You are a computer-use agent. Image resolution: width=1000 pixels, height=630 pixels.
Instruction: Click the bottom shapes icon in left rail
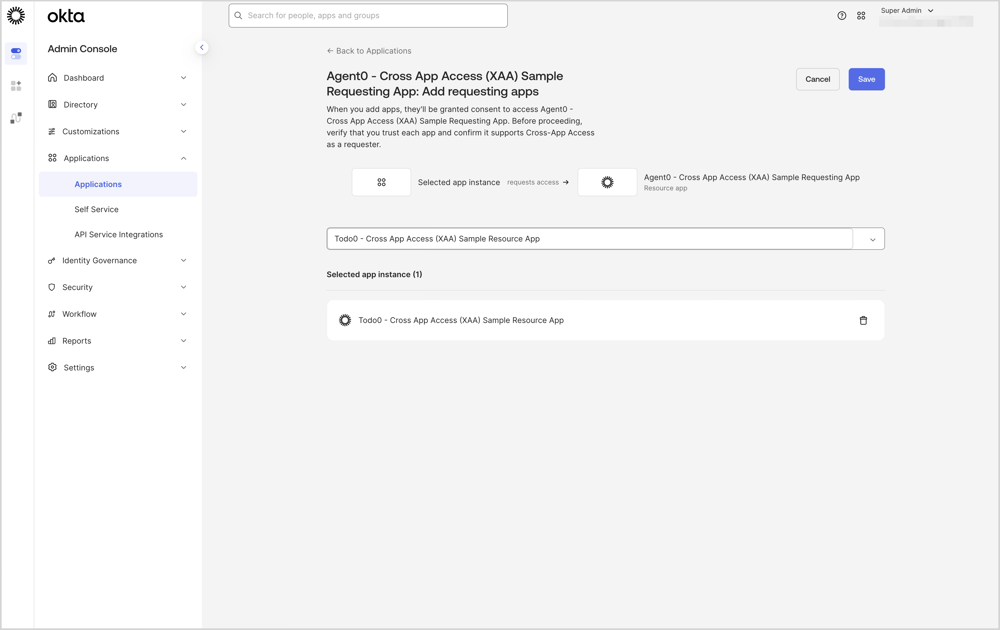(x=16, y=118)
